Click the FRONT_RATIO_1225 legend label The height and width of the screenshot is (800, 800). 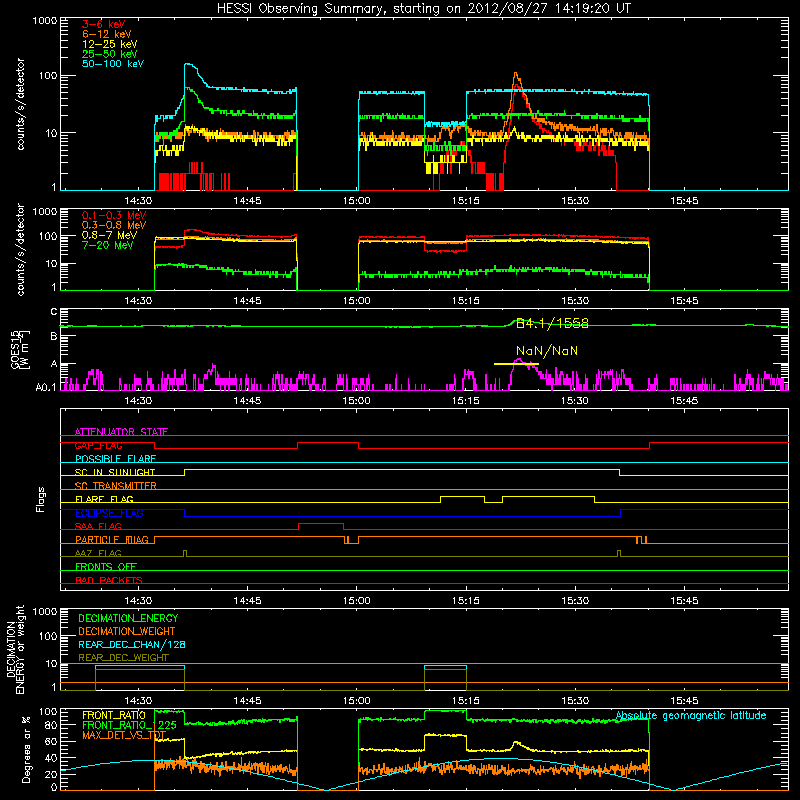coord(129,725)
